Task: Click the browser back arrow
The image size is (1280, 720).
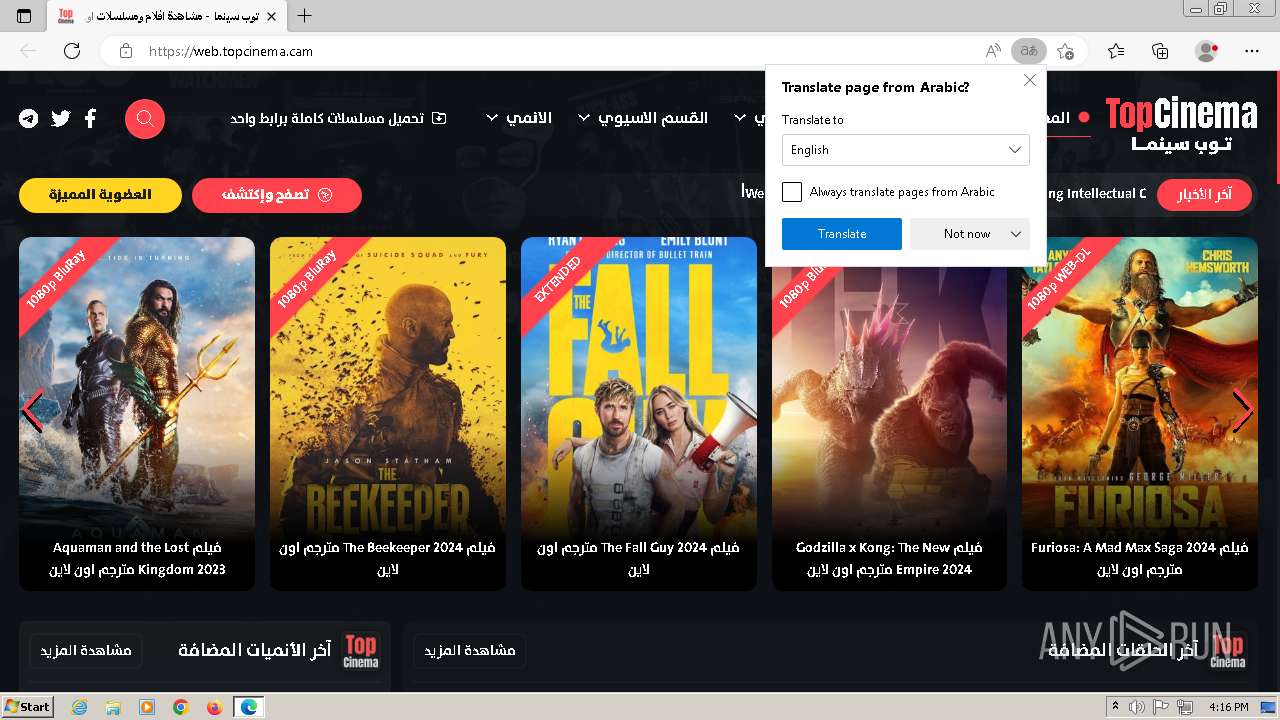Action: tap(28, 51)
